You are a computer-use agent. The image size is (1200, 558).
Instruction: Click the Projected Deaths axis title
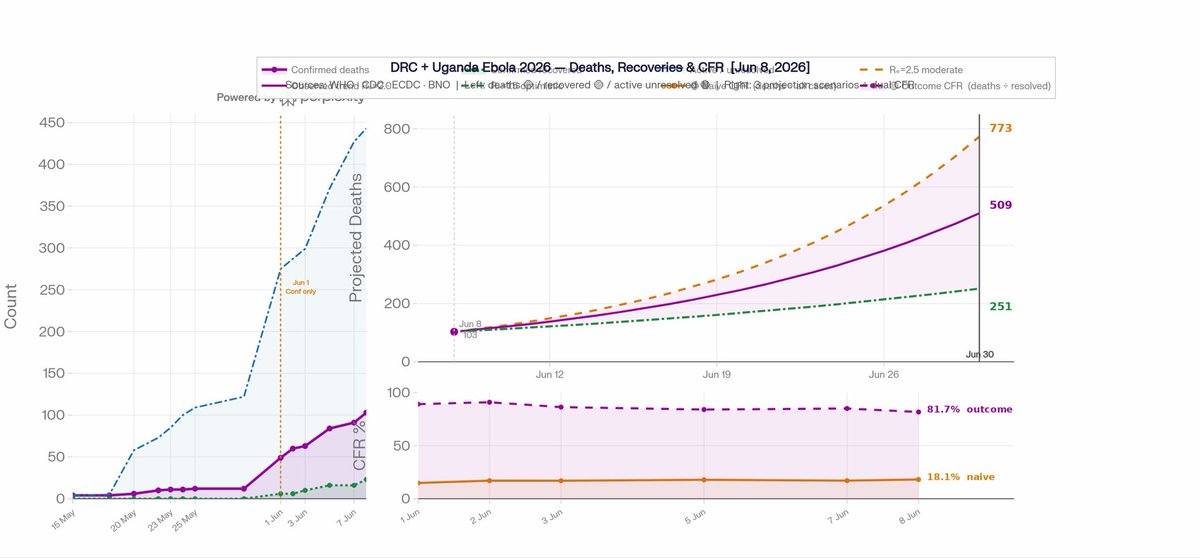click(355, 237)
